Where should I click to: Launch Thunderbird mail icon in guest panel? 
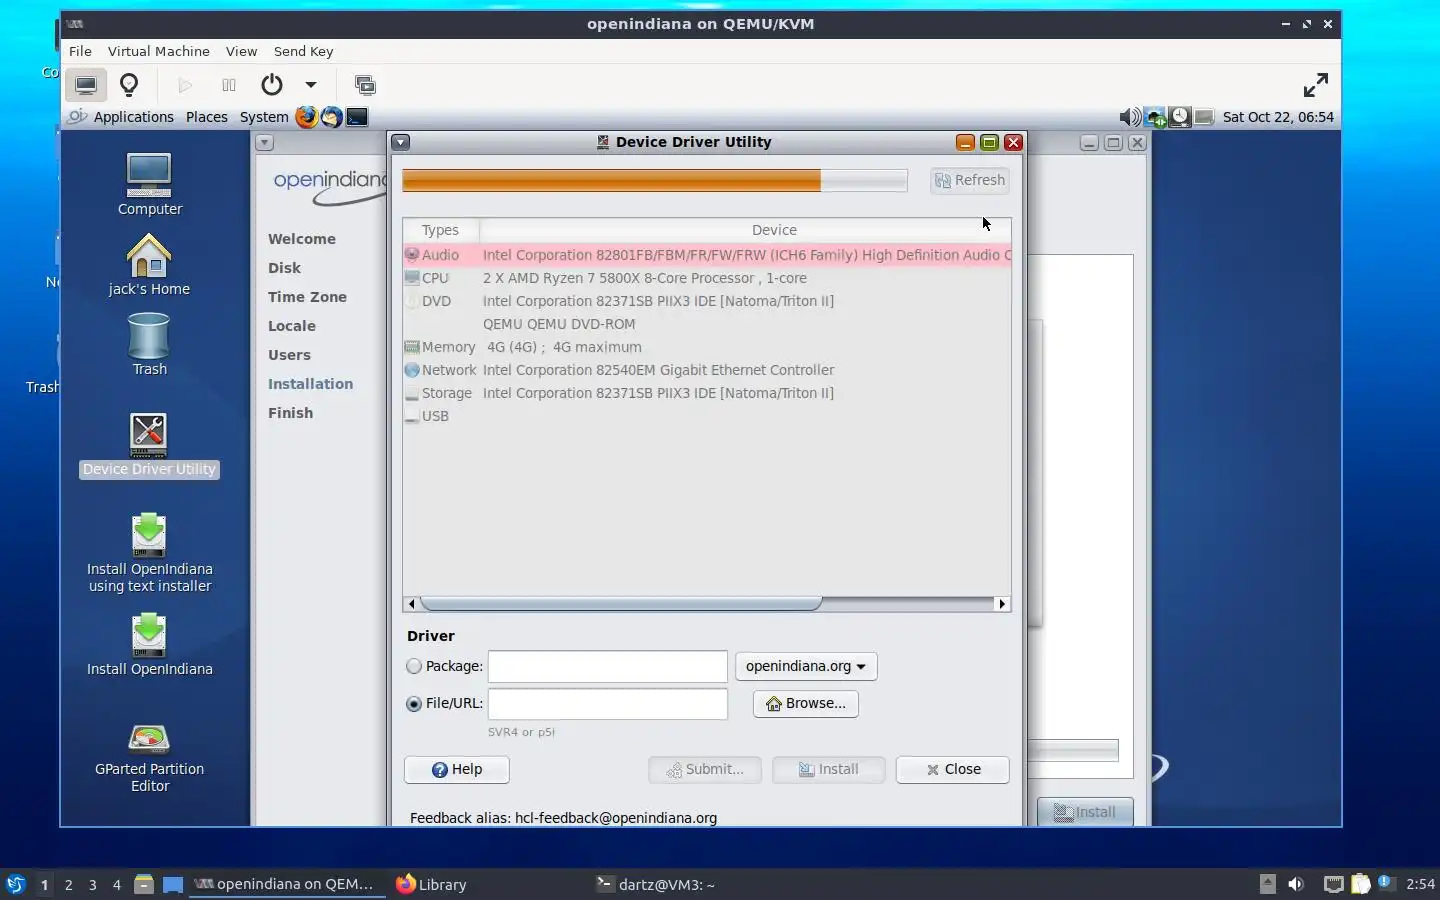(331, 117)
